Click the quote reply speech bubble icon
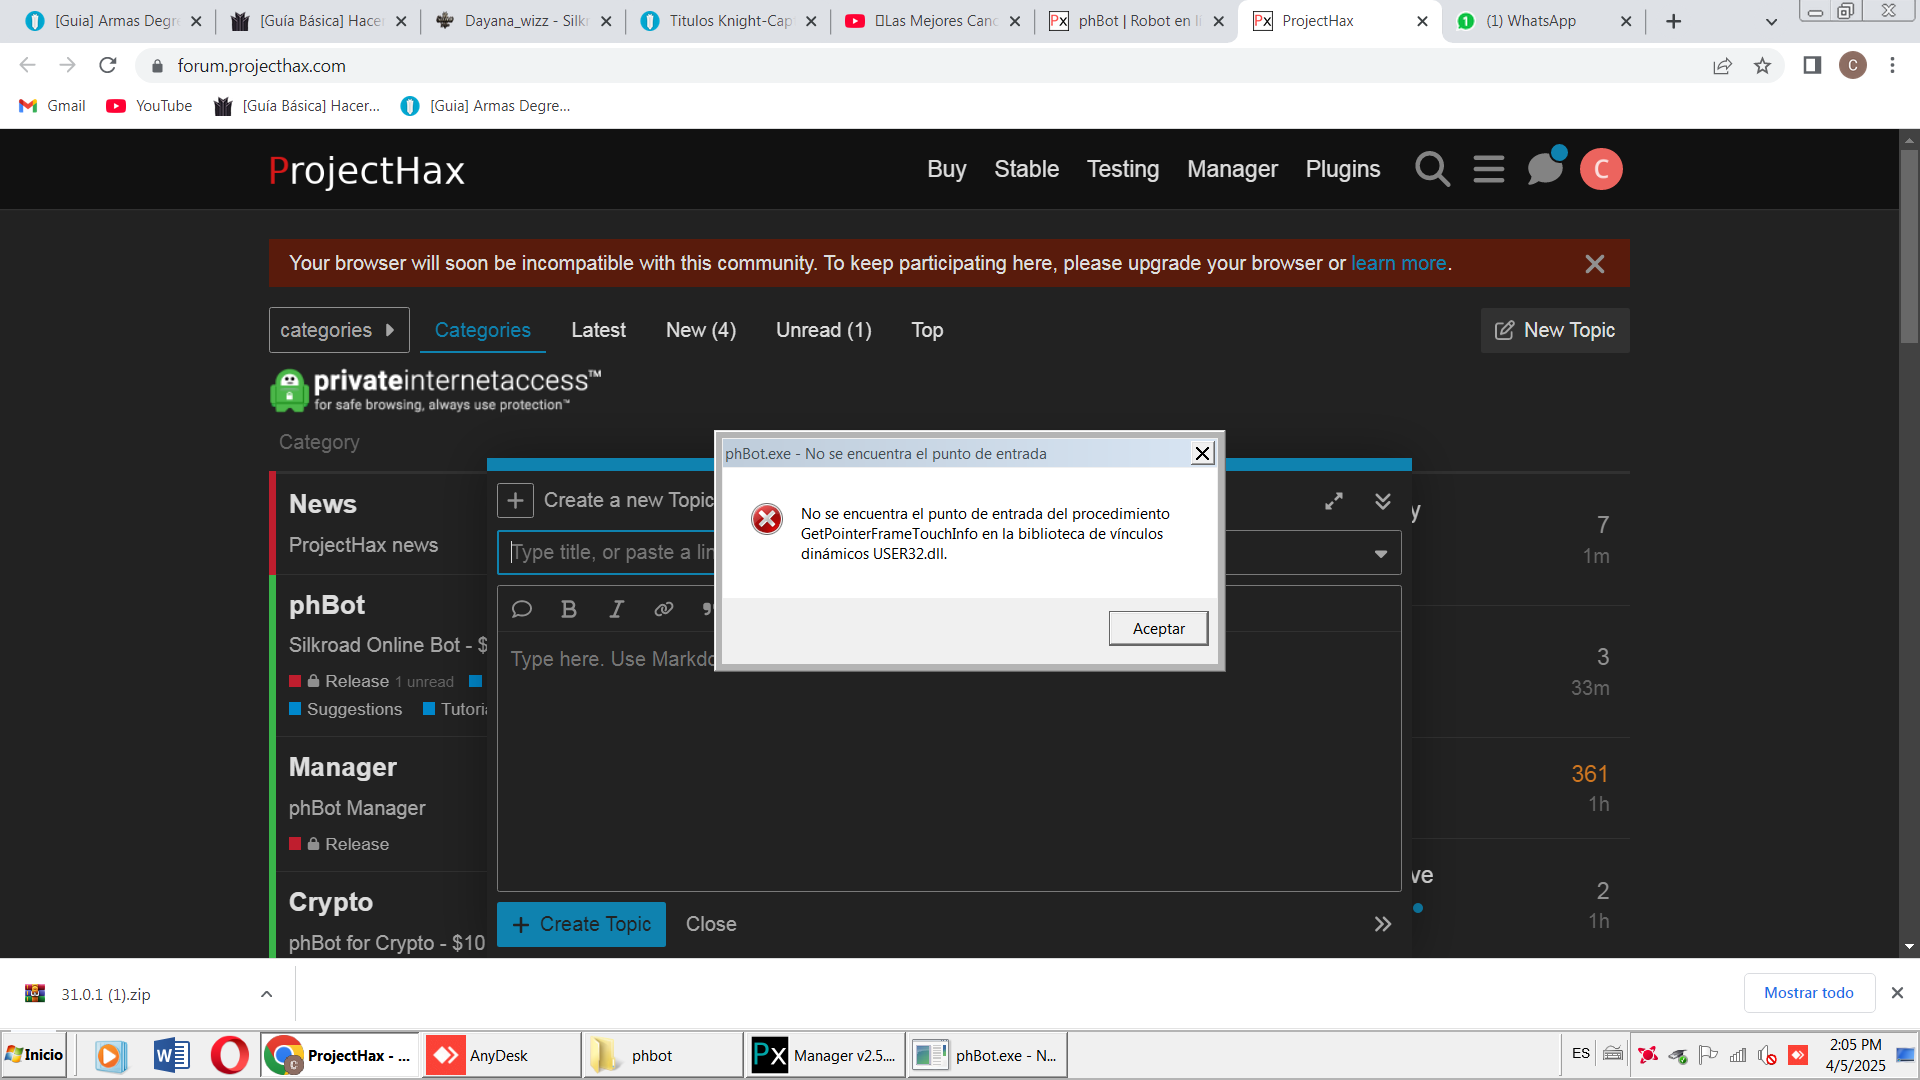This screenshot has height=1080, width=1920. 521,609
